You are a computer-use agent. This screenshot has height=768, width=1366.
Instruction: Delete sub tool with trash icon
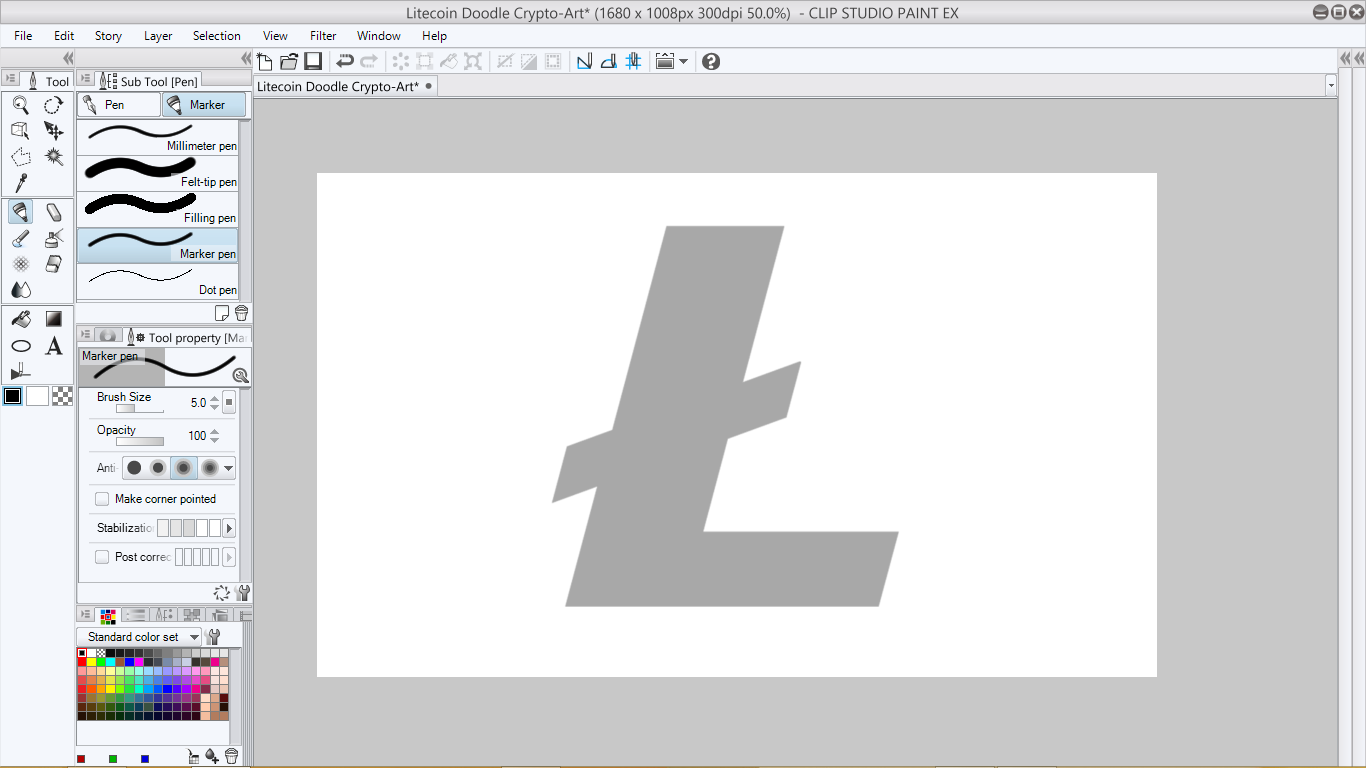[x=241, y=313]
